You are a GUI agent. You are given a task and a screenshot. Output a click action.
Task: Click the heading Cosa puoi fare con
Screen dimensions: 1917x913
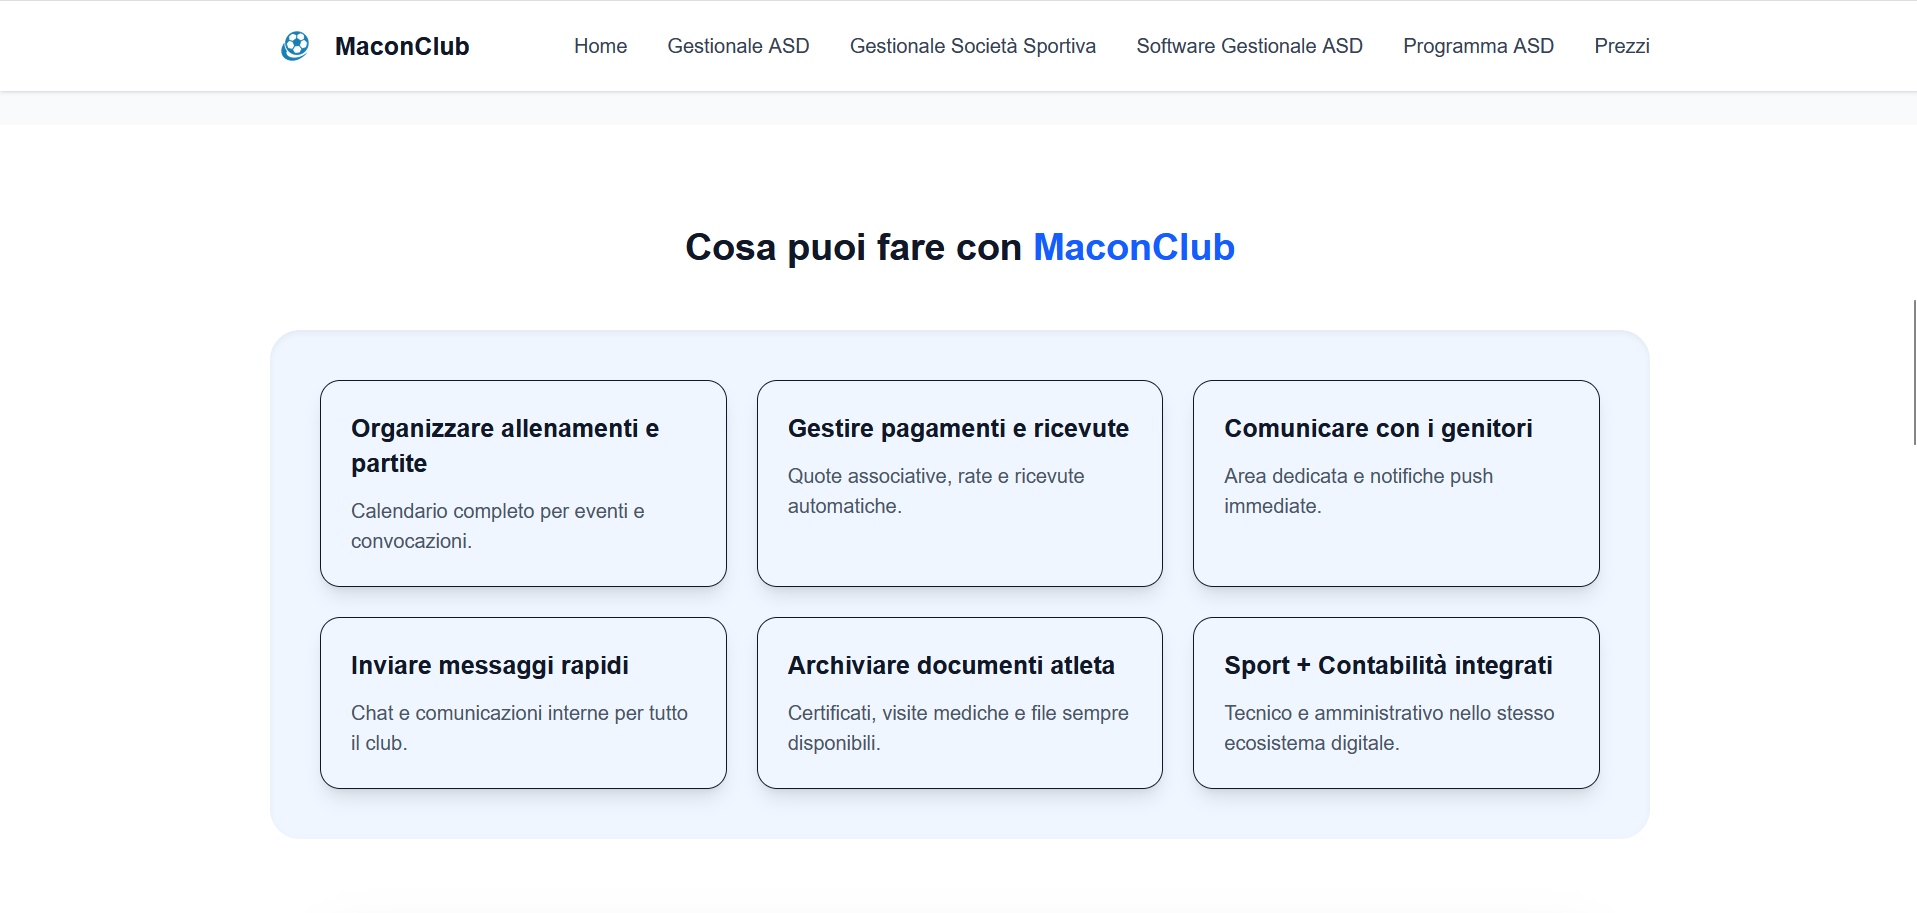[856, 247]
